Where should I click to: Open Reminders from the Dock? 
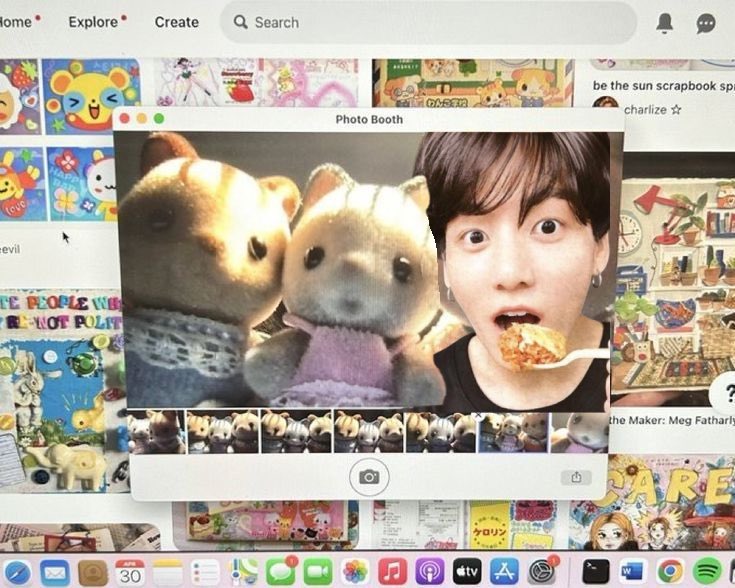[x=205, y=573]
